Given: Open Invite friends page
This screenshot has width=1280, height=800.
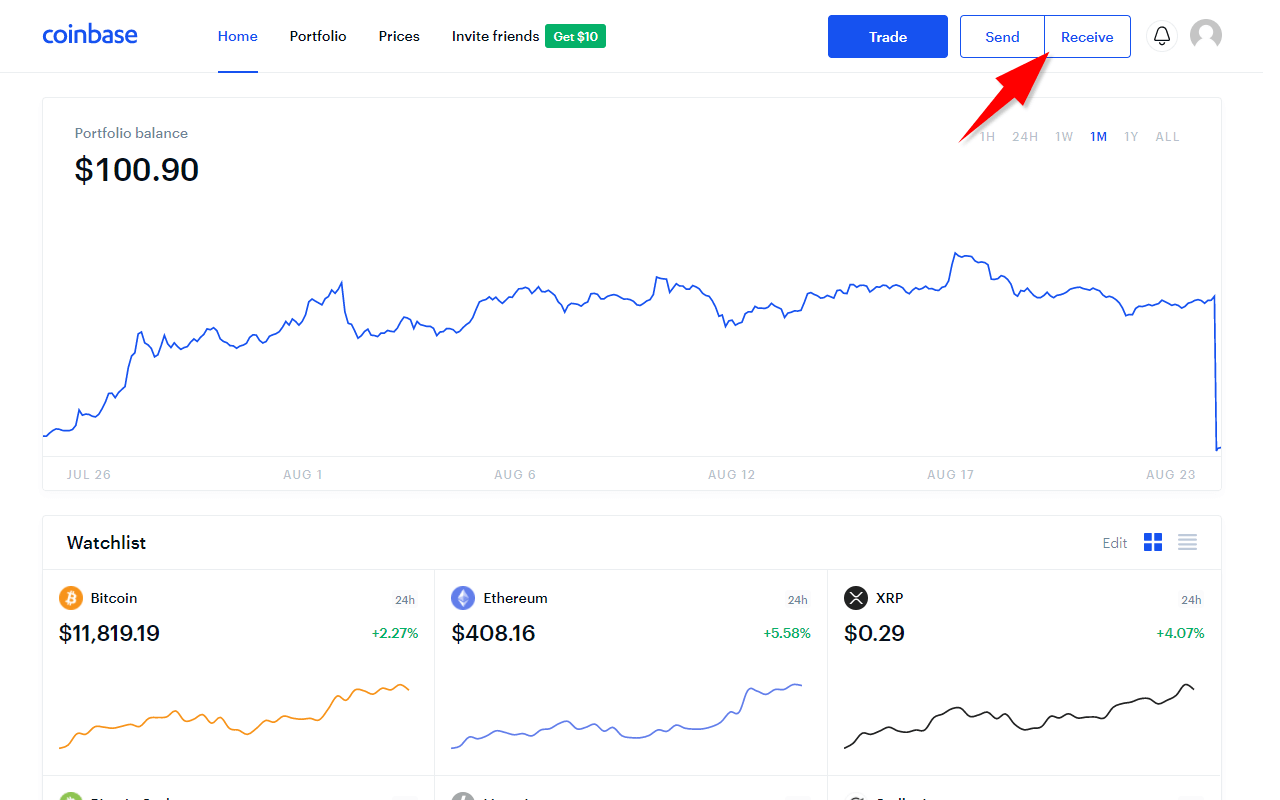Looking at the screenshot, I should 495,36.
